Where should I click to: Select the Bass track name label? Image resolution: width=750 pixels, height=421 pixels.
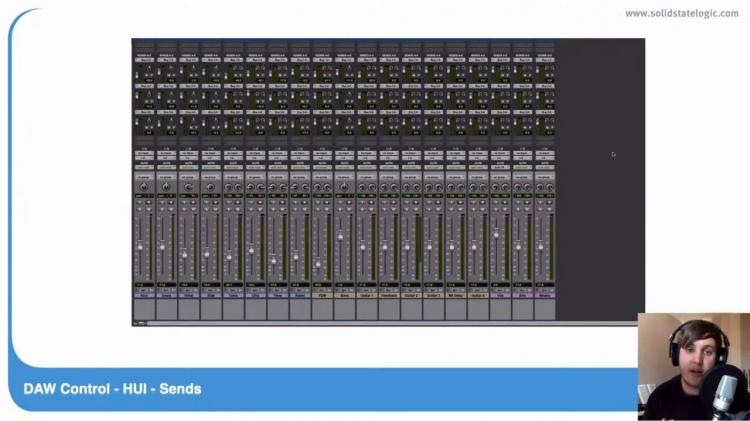[x=344, y=297]
